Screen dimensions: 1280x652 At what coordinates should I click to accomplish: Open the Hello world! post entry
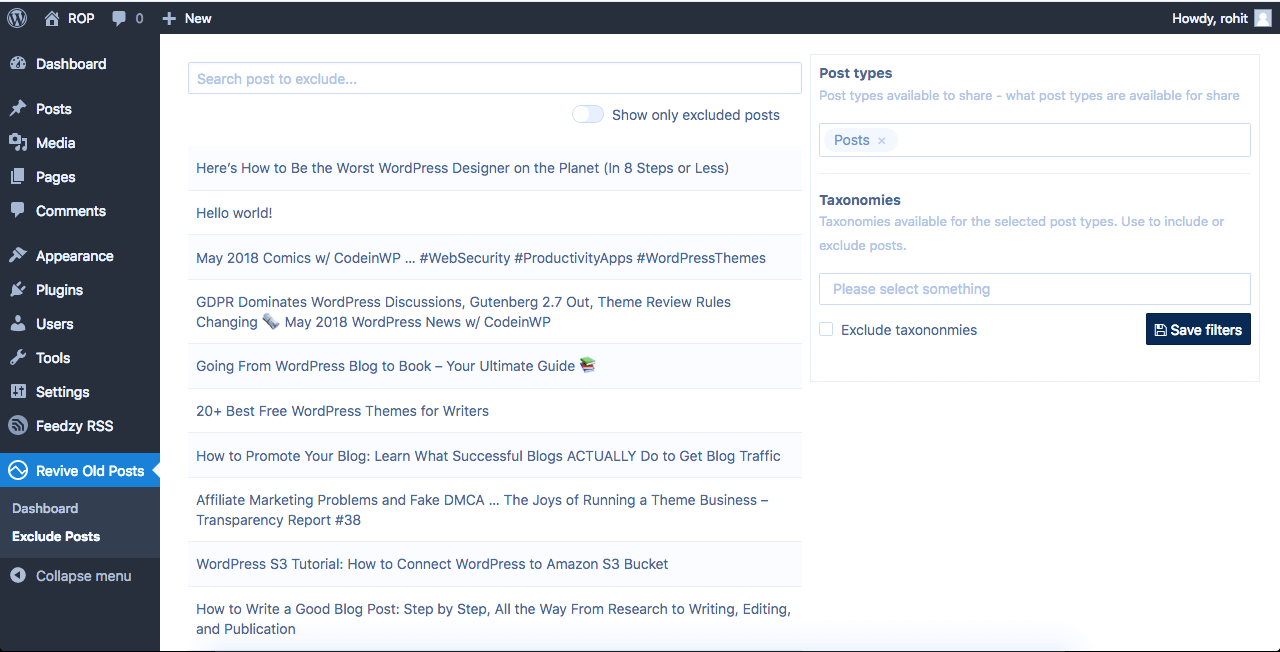[x=234, y=213]
